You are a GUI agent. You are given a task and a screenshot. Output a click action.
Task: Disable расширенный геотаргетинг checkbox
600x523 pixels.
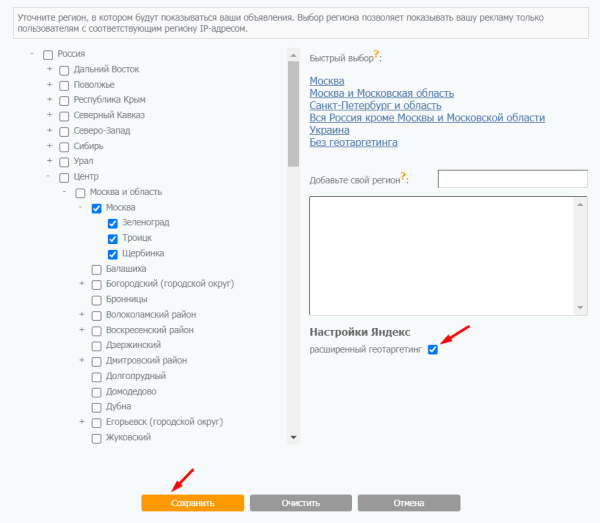coord(432,349)
